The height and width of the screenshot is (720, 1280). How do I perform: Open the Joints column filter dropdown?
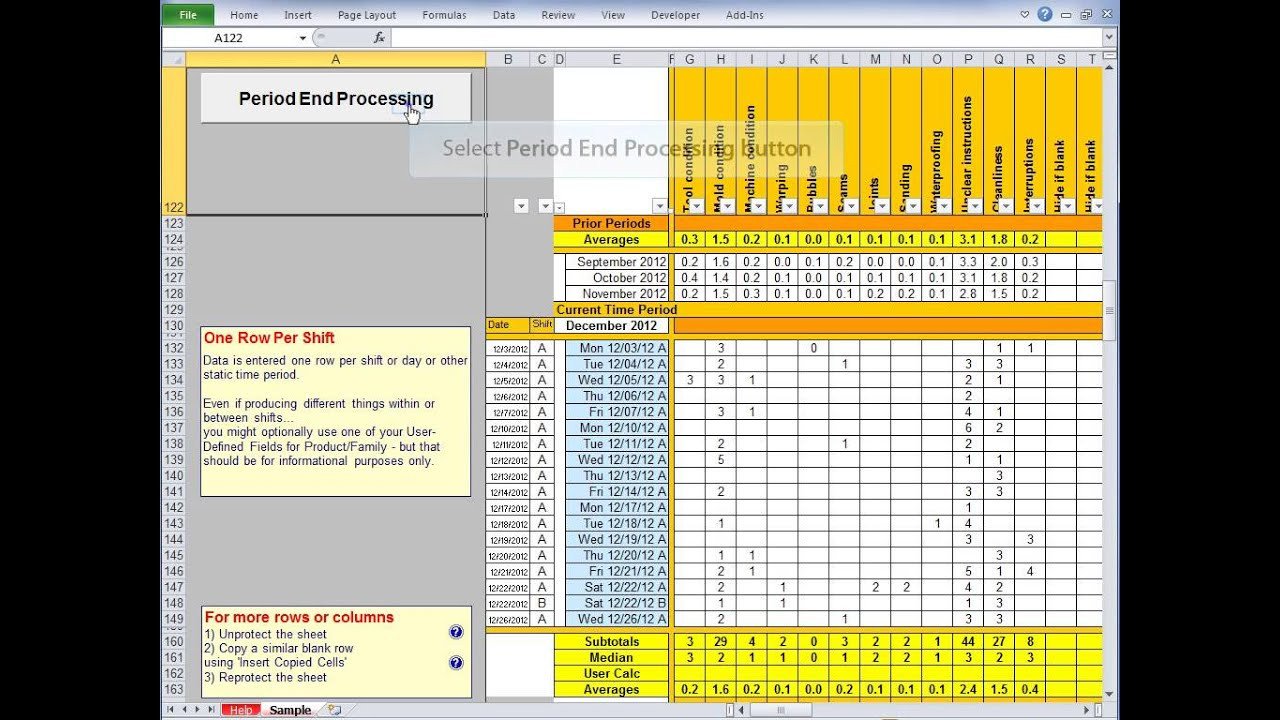881,206
